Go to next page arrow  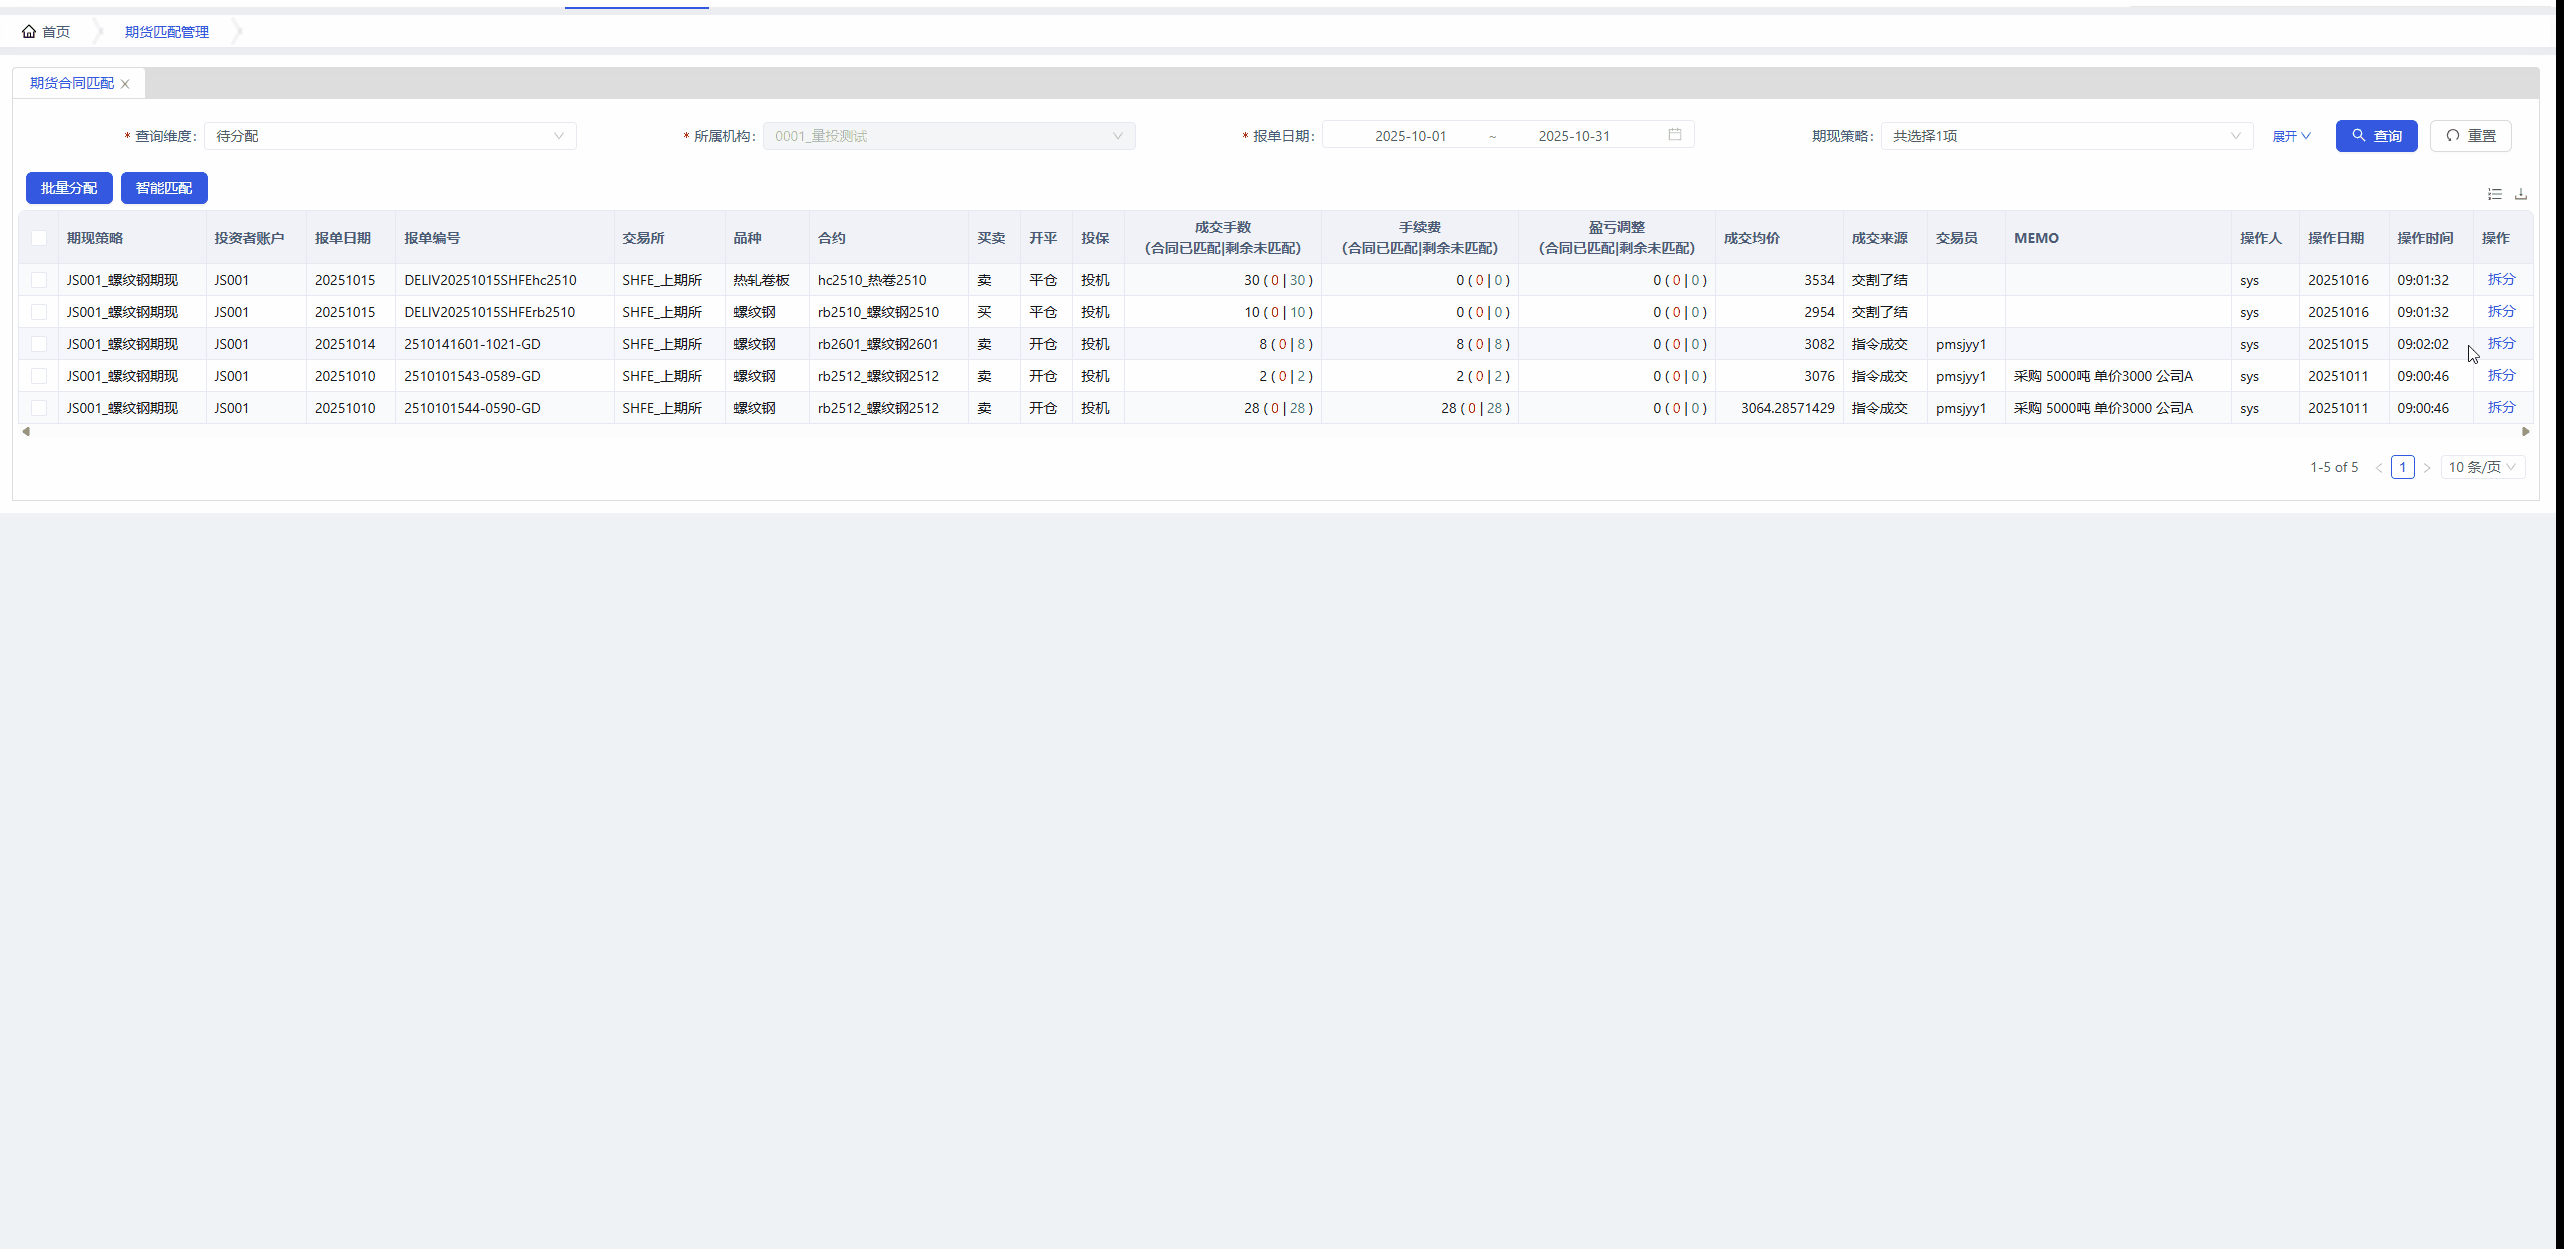(x=2427, y=468)
